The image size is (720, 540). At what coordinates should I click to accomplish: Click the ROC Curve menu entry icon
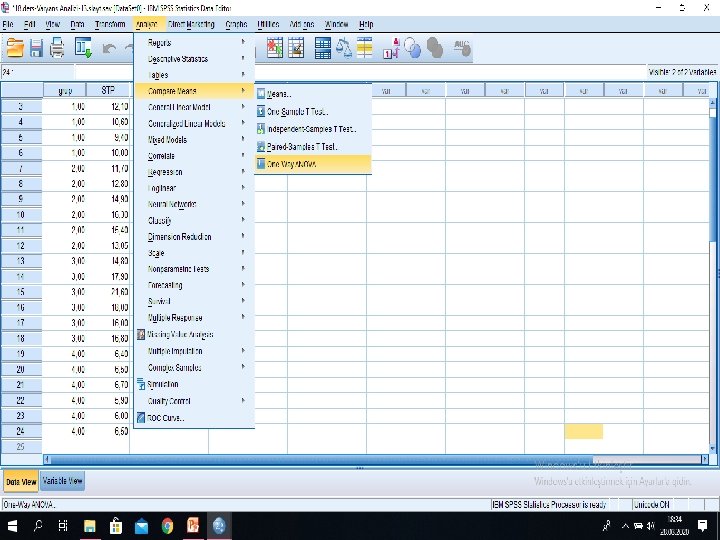tap(141, 418)
